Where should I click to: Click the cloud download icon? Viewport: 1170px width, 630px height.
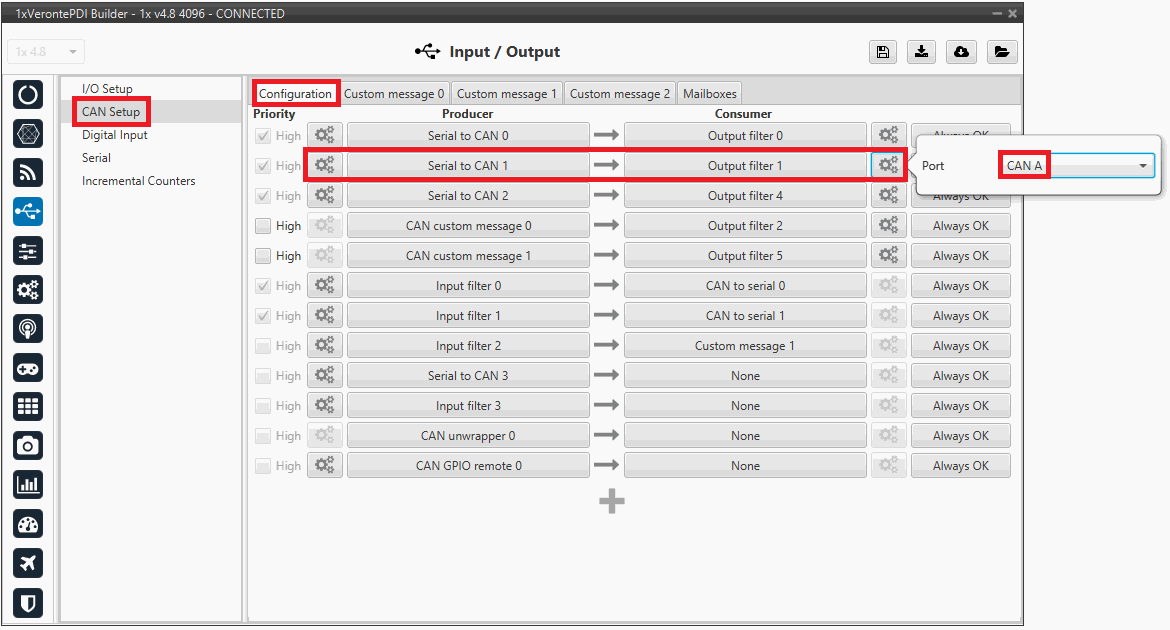click(x=961, y=52)
